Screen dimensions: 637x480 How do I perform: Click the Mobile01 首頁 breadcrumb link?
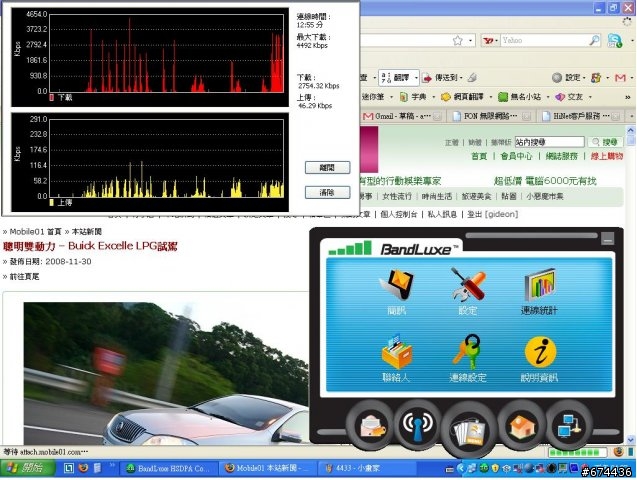[35, 231]
